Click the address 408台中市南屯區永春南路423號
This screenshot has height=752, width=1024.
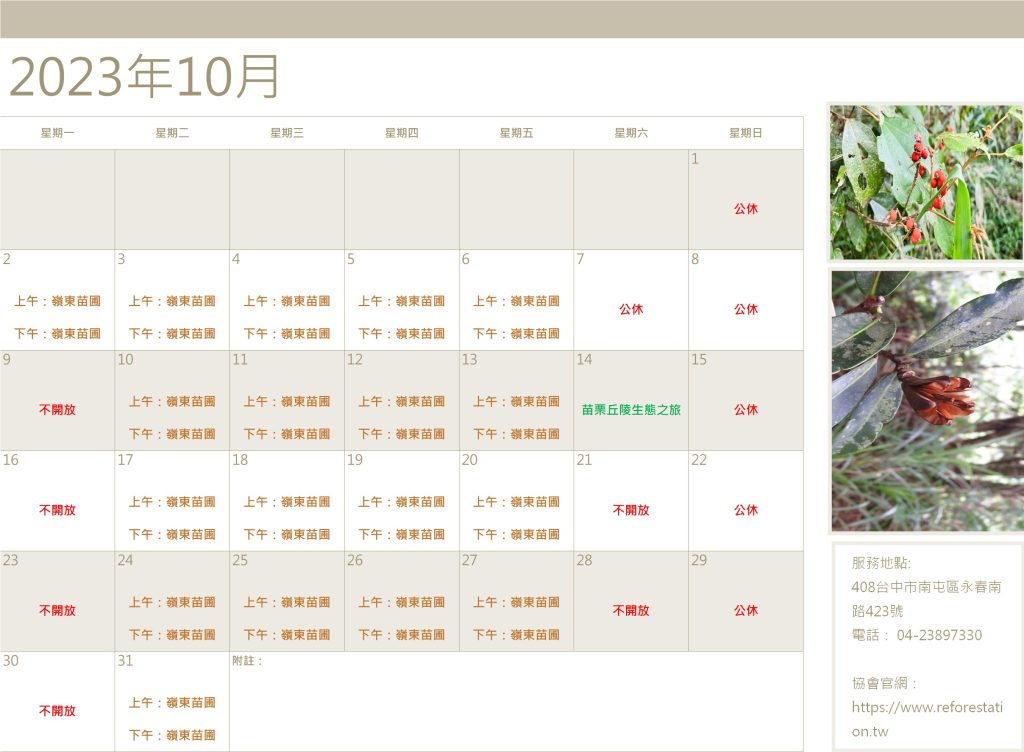(926, 599)
